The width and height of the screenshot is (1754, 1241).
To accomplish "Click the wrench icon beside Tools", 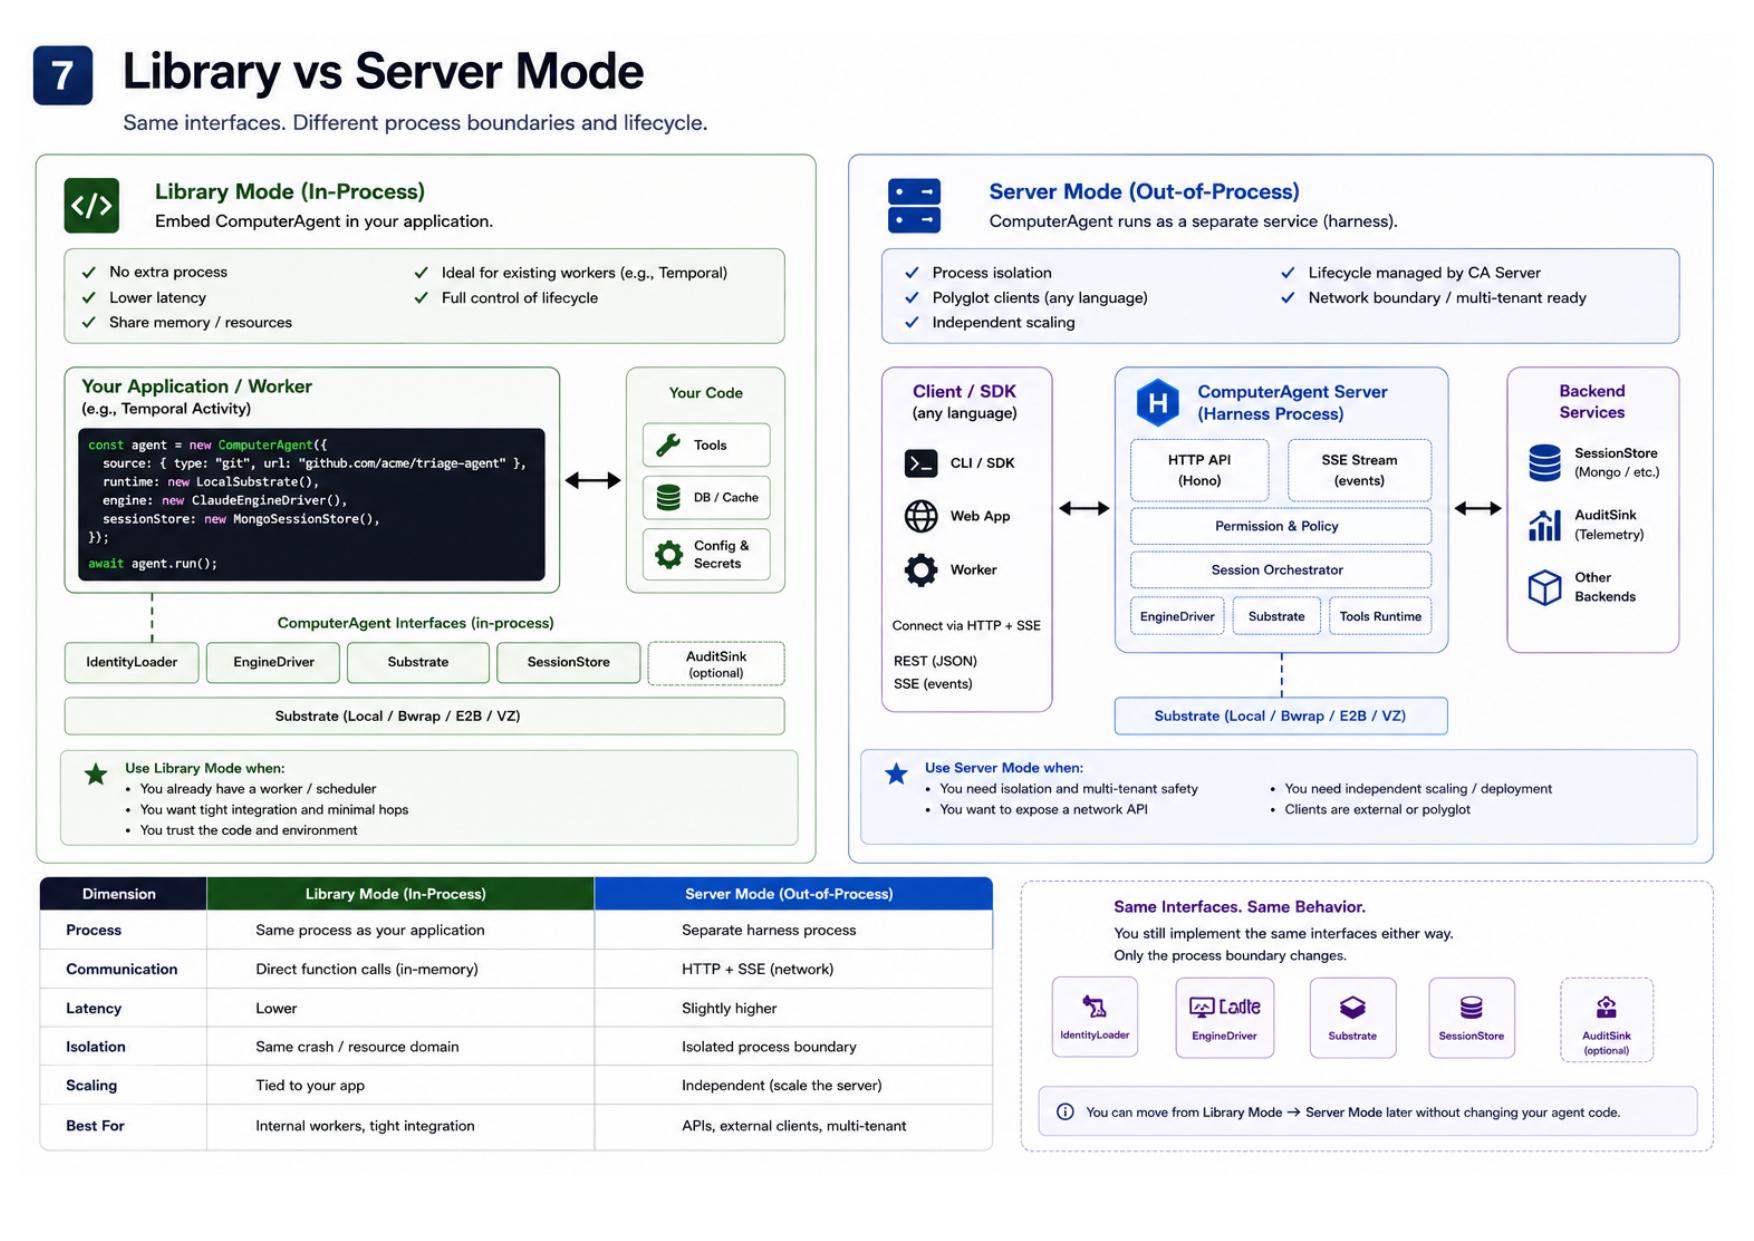I will (x=668, y=445).
